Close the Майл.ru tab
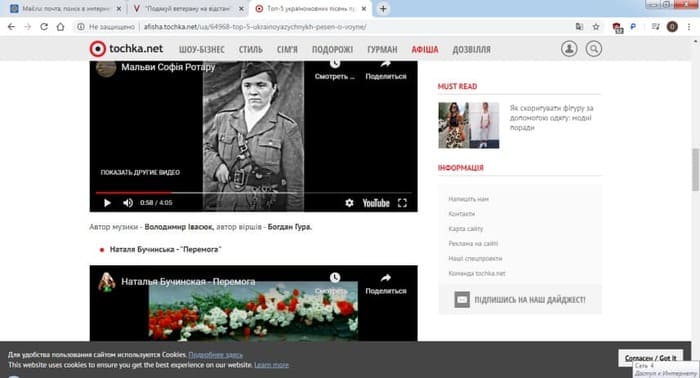The width and height of the screenshot is (700, 378). [x=119, y=8]
